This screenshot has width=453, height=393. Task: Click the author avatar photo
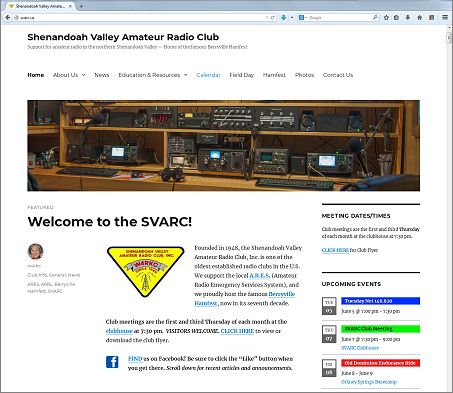[x=35, y=251]
